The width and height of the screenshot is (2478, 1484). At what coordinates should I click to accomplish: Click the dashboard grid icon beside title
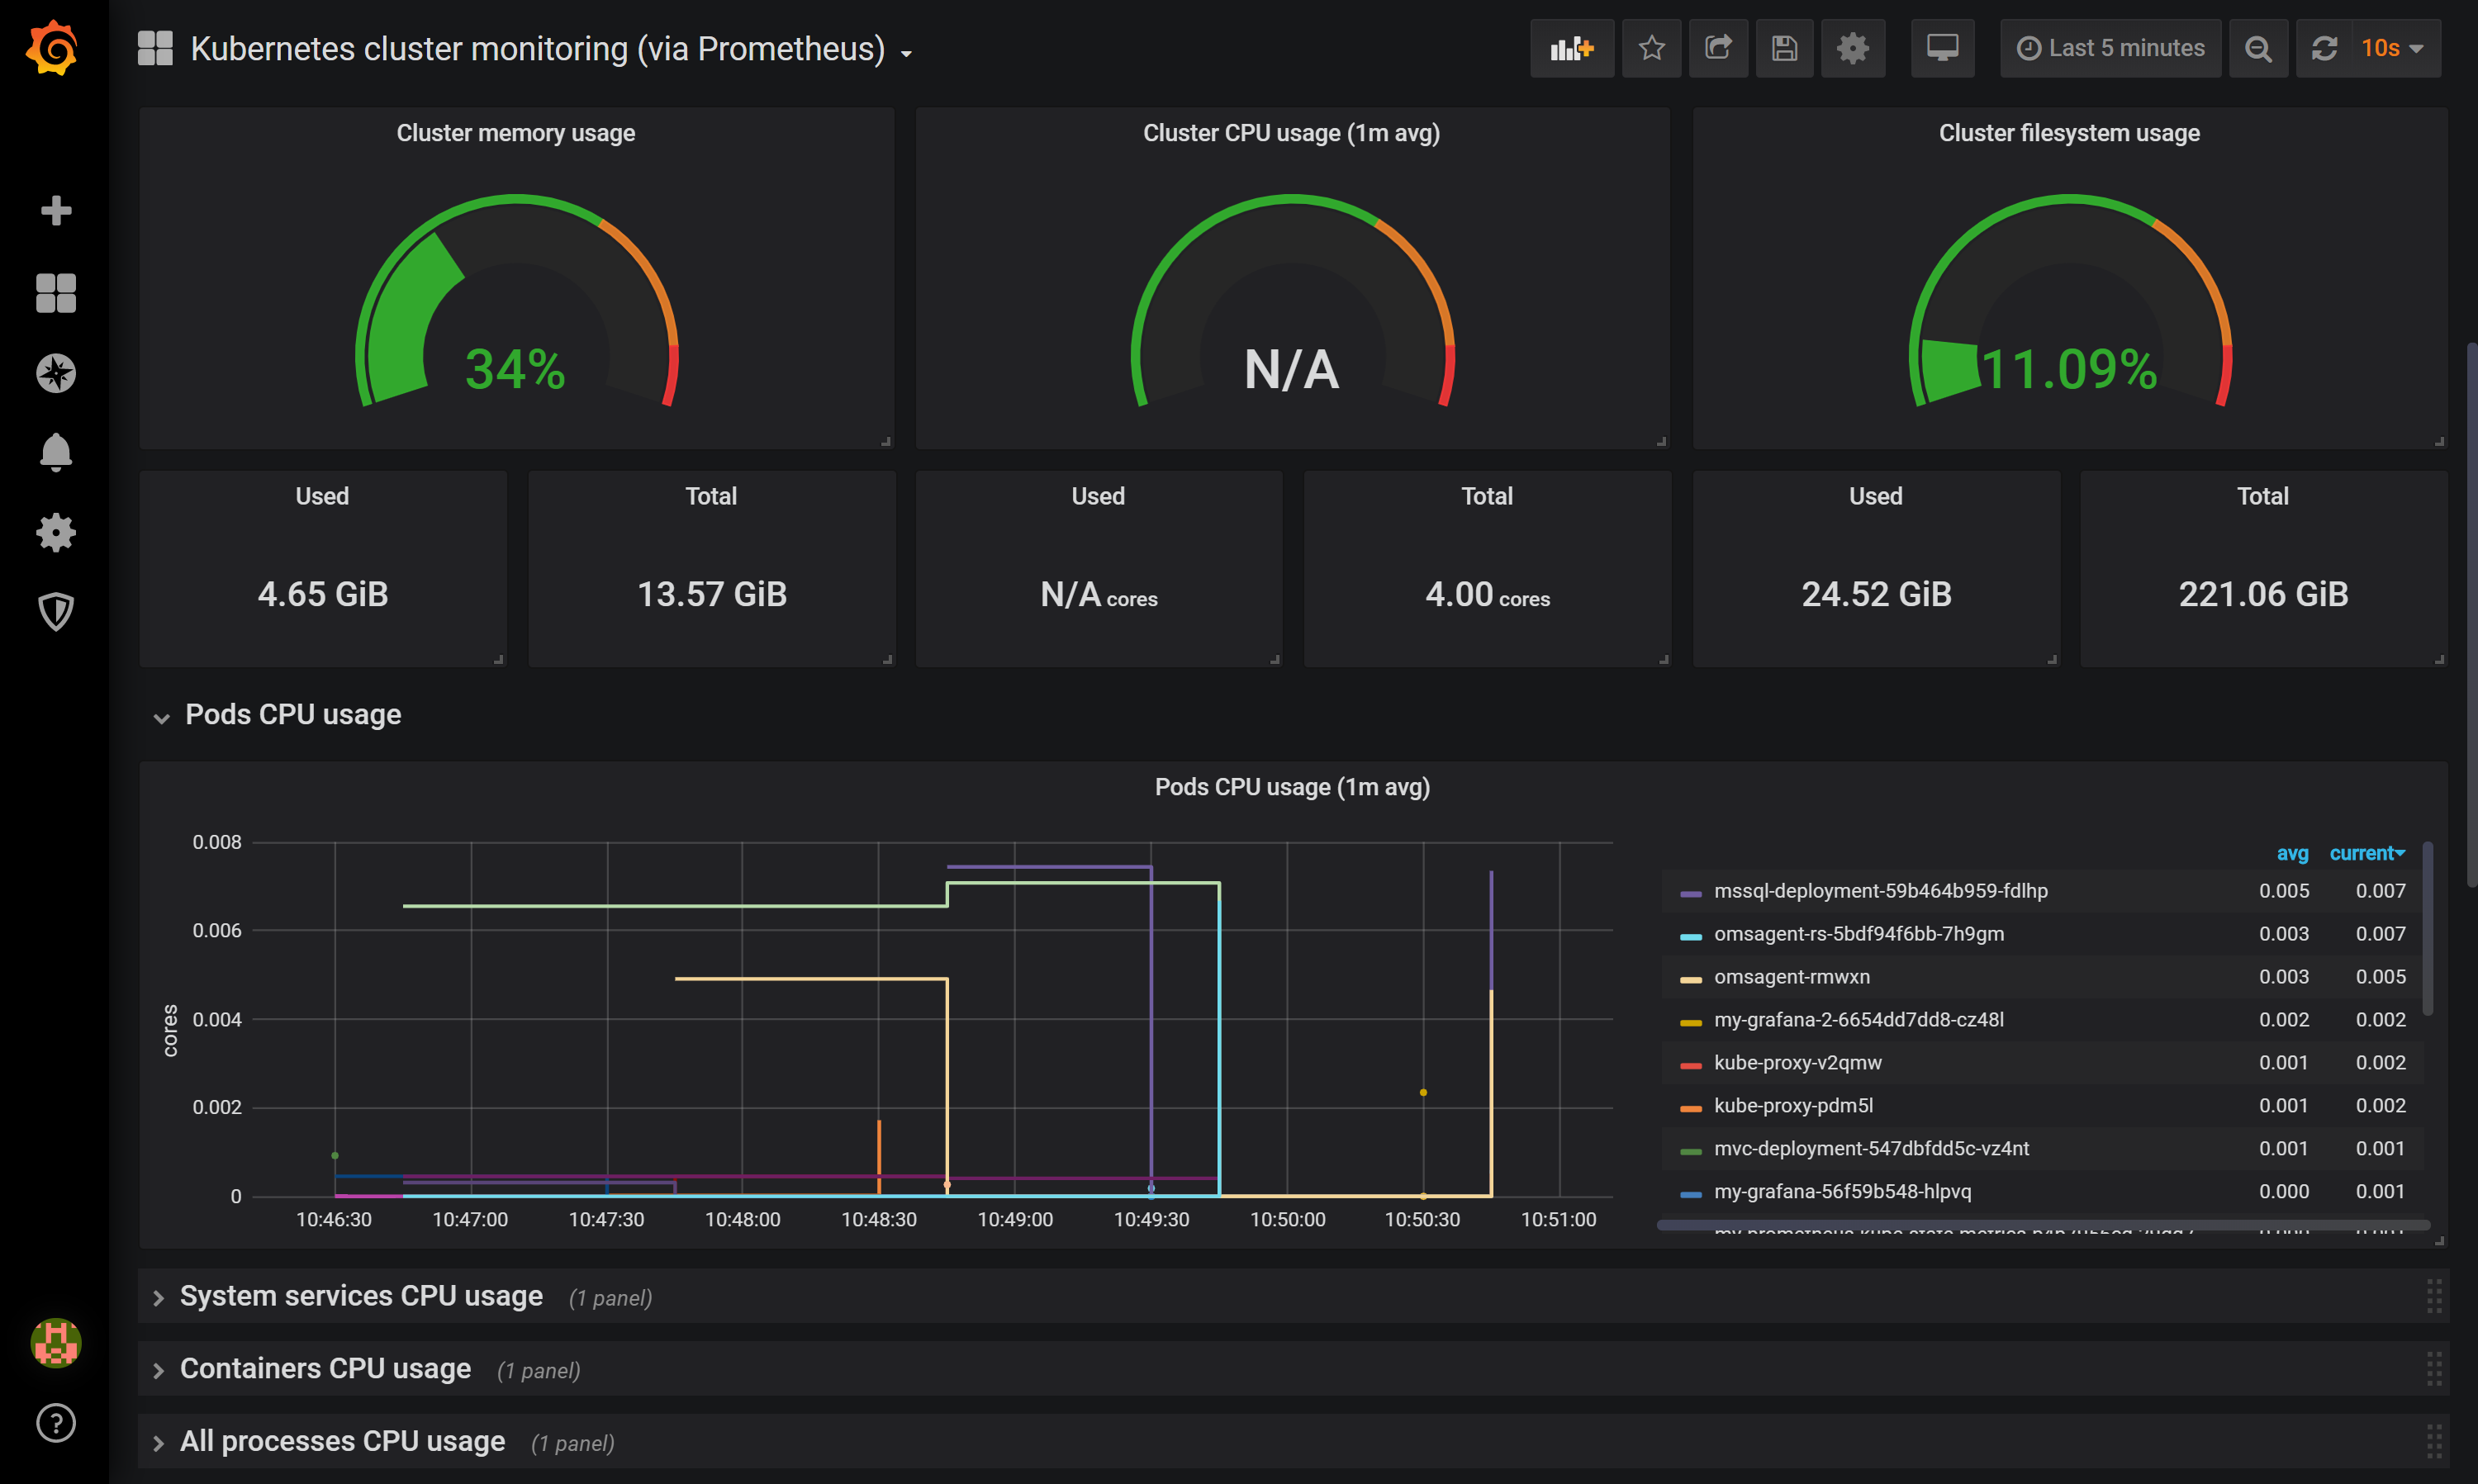[x=155, y=48]
